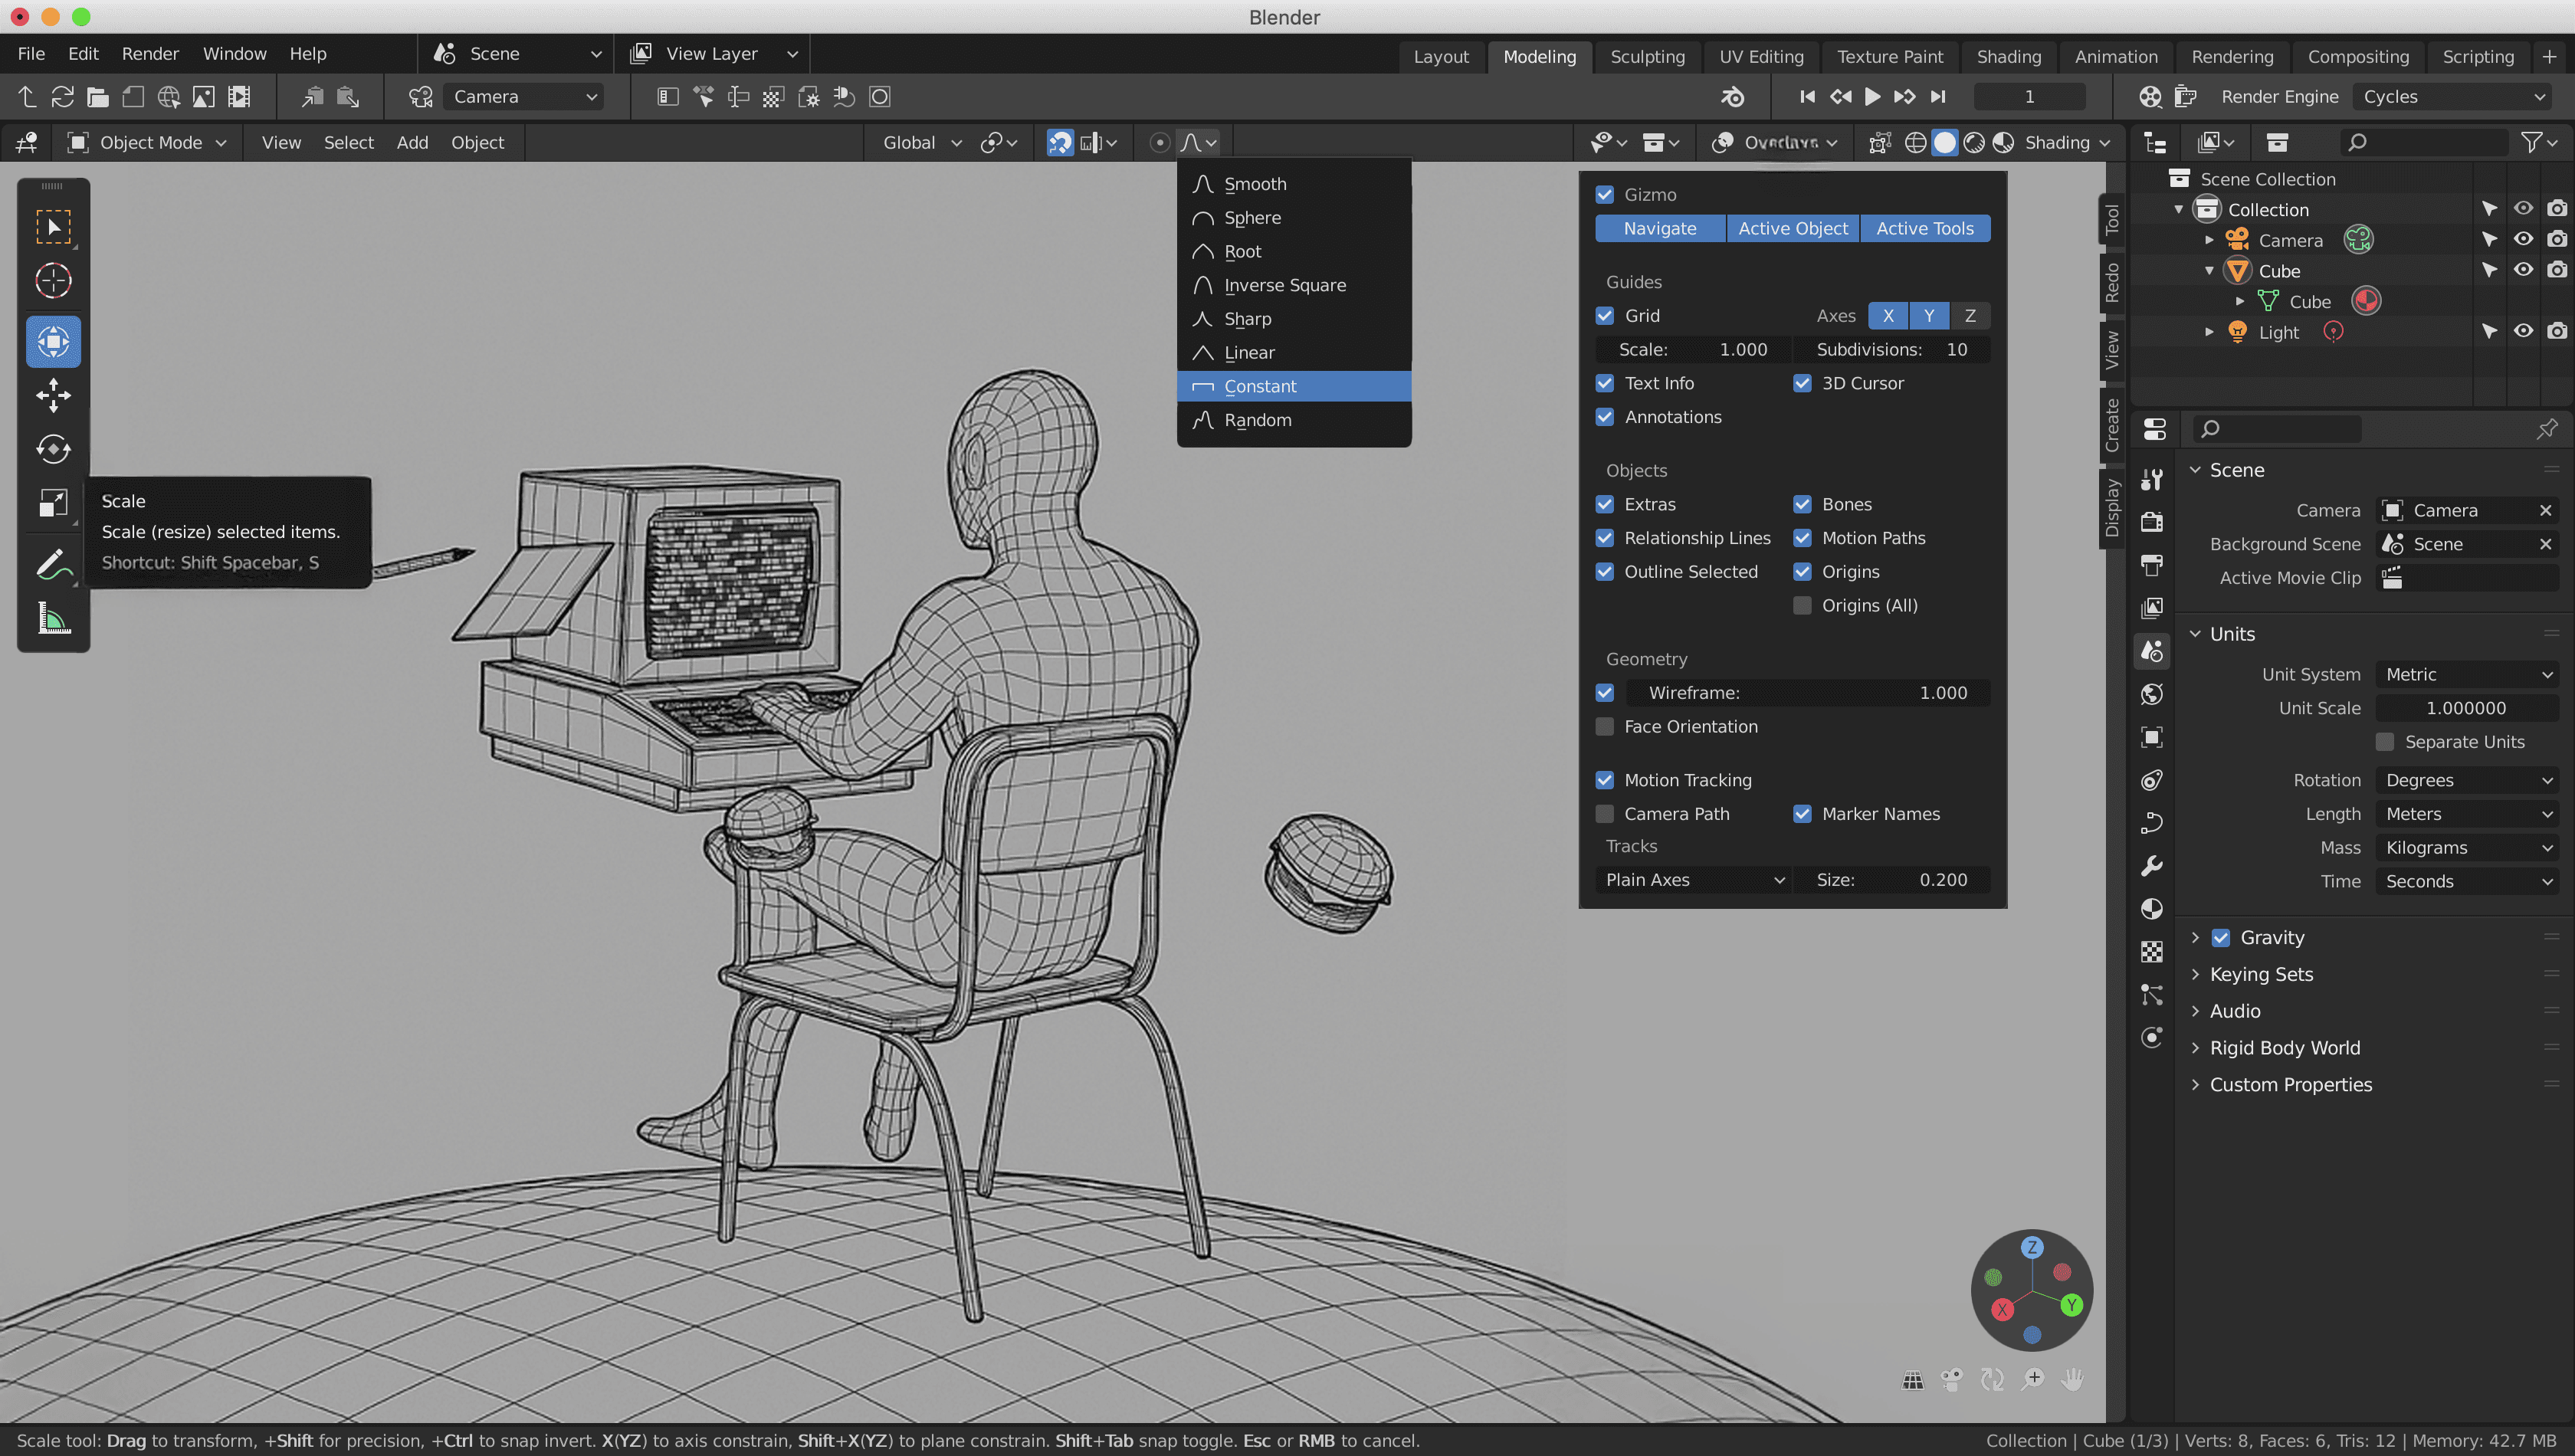Select the Transform tool in the toolbar
Screen dimensions: 2575x1456
pos(53,342)
